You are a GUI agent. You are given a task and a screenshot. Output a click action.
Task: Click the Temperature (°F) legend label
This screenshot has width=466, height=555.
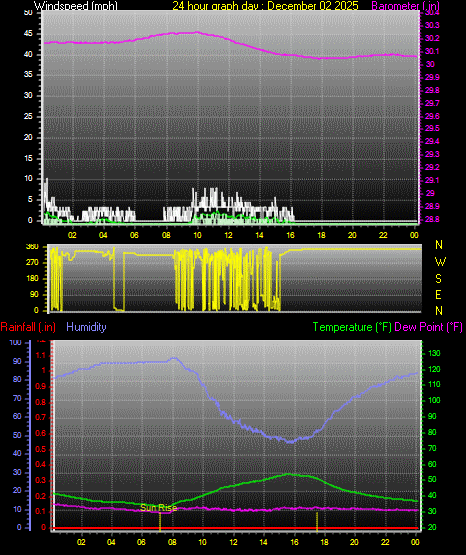point(352,327)
